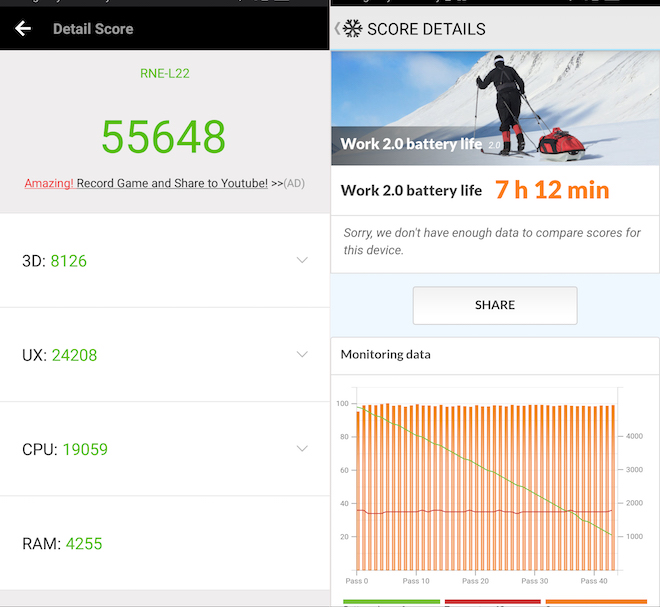The width and height of the screenshot is (660, 607).
Task: Tap the Monitoring data heading
Action: 385,354
